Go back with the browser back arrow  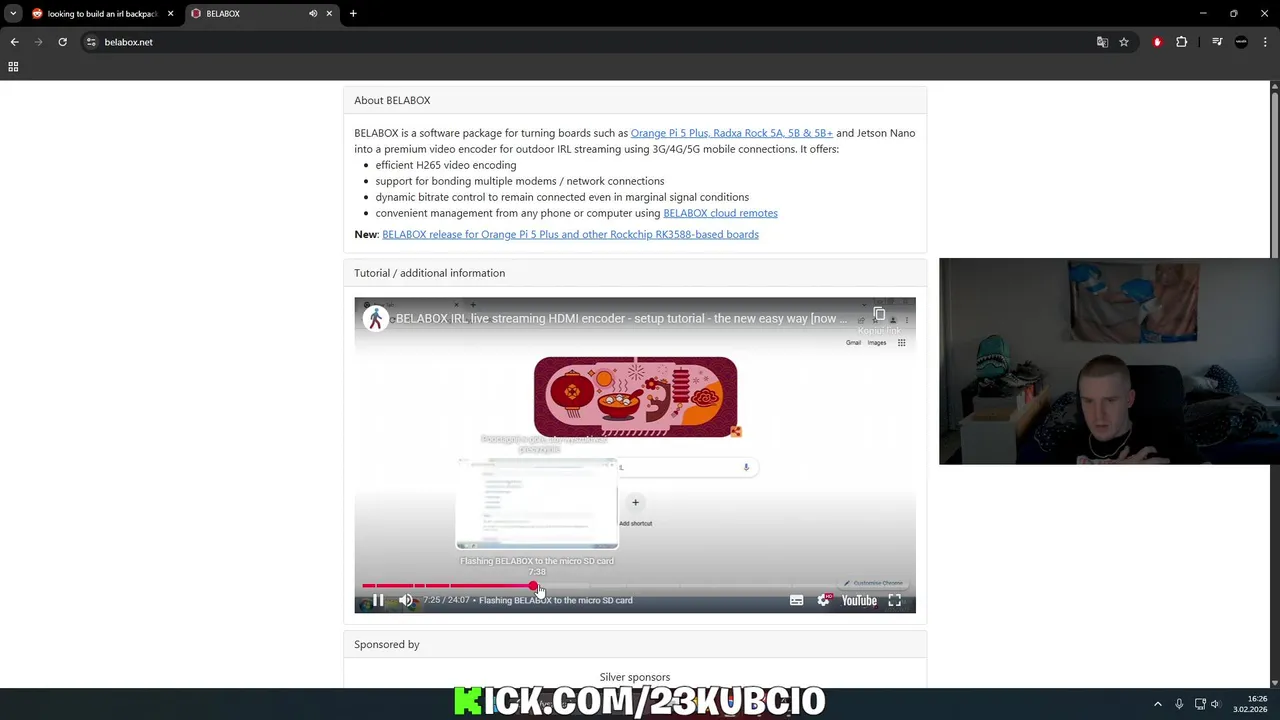pyautogui.click(x=14, y=42)
